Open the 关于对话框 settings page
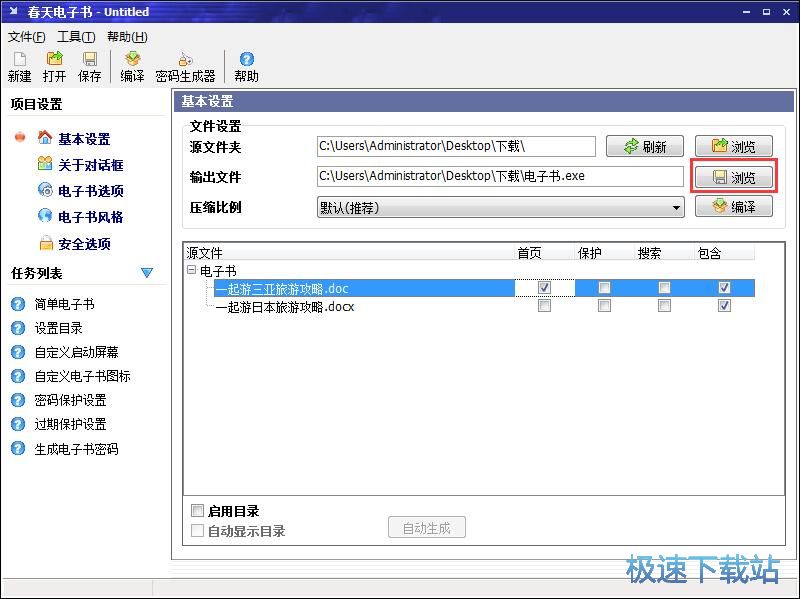 (91, 165)
